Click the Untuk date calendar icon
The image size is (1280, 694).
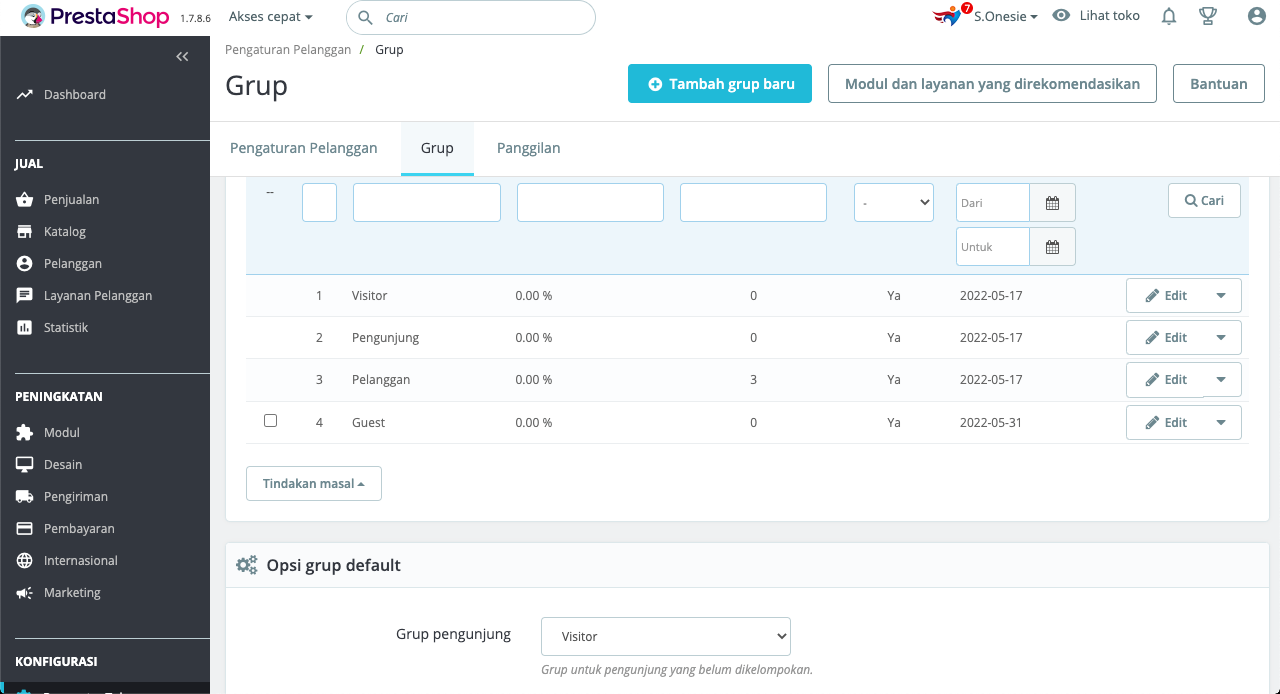(x=1052, y=247)
